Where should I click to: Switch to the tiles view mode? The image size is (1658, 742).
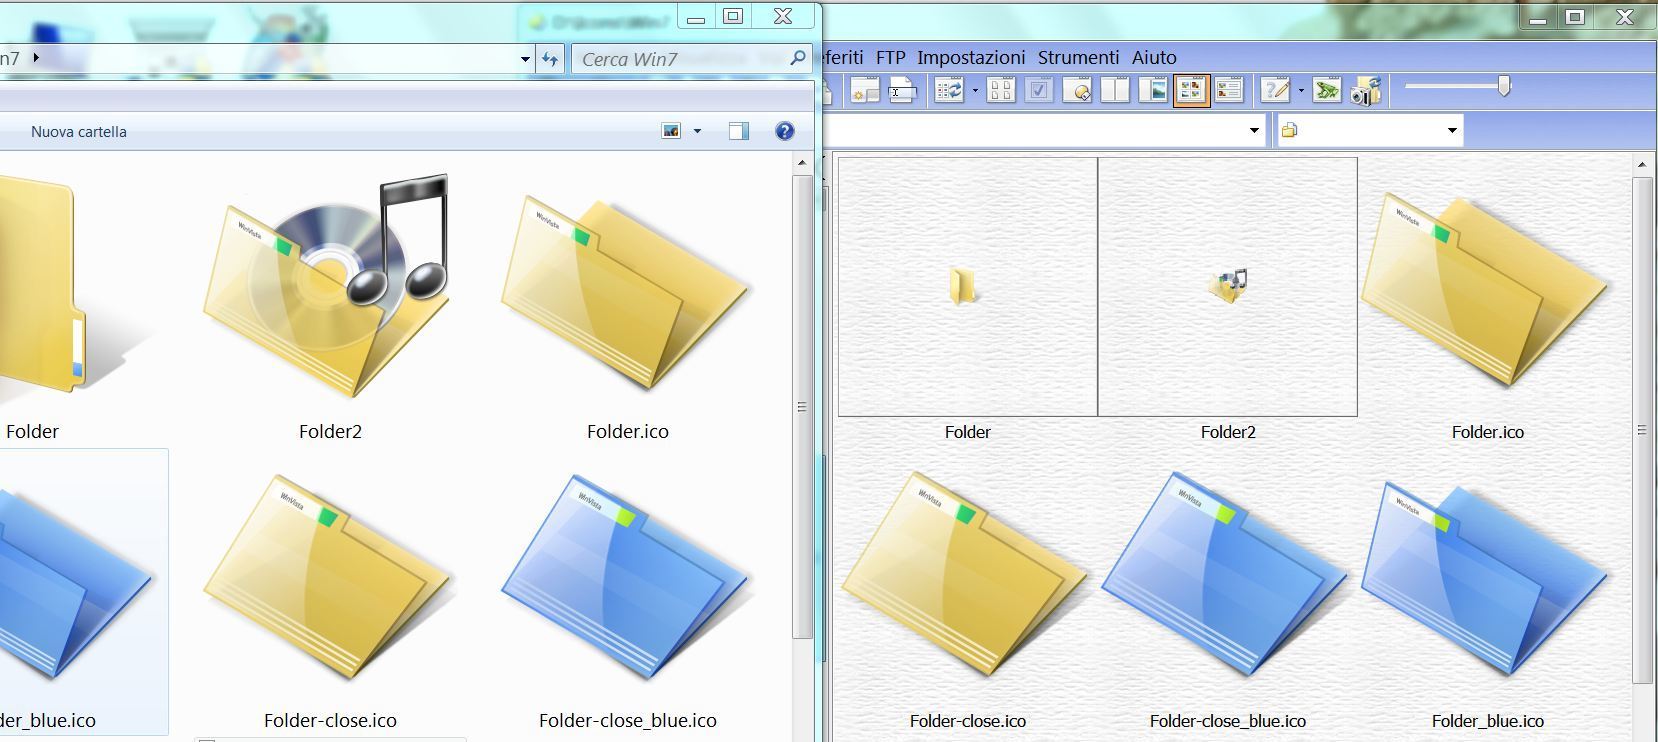(x=1229, y=91)
